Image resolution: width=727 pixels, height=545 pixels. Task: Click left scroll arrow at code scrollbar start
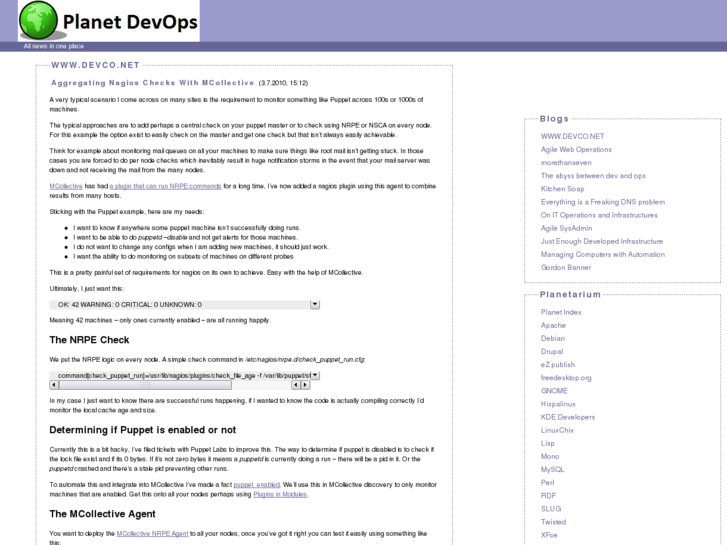[x=54, y=385]
